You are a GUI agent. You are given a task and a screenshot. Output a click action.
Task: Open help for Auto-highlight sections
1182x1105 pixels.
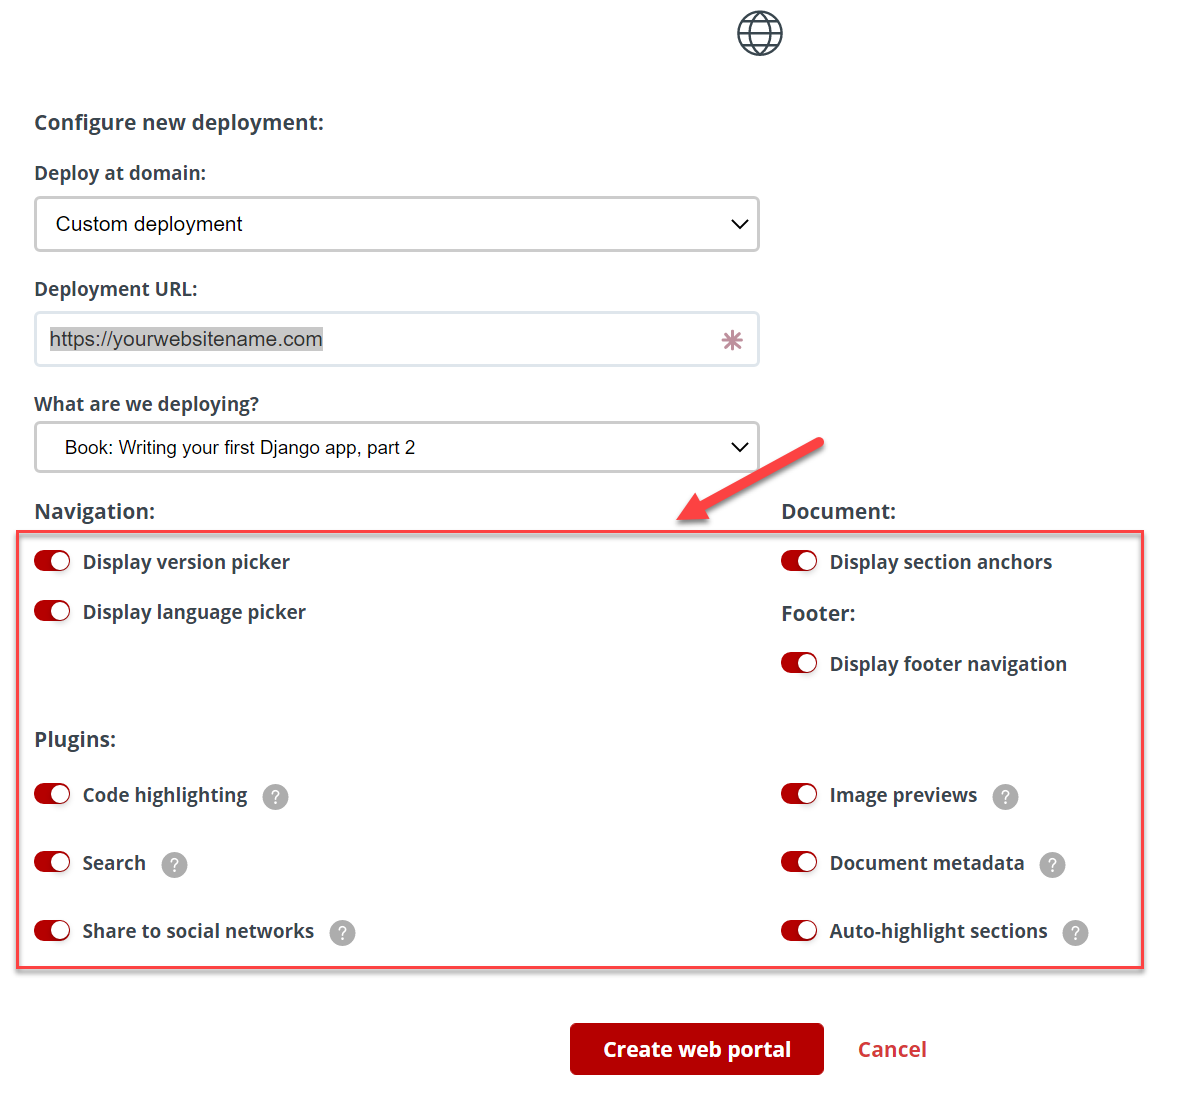click(1075, 932)
